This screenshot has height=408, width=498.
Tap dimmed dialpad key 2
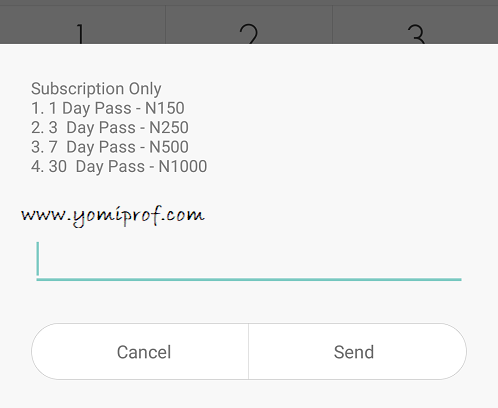click(249, 25)
